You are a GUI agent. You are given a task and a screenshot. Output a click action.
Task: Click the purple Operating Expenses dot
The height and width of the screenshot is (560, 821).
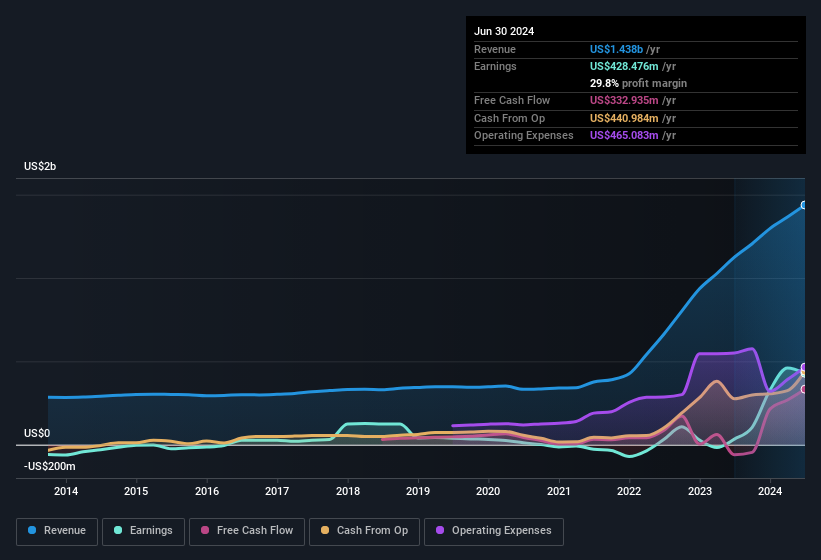pyautogui.click(x=441, y=531)
